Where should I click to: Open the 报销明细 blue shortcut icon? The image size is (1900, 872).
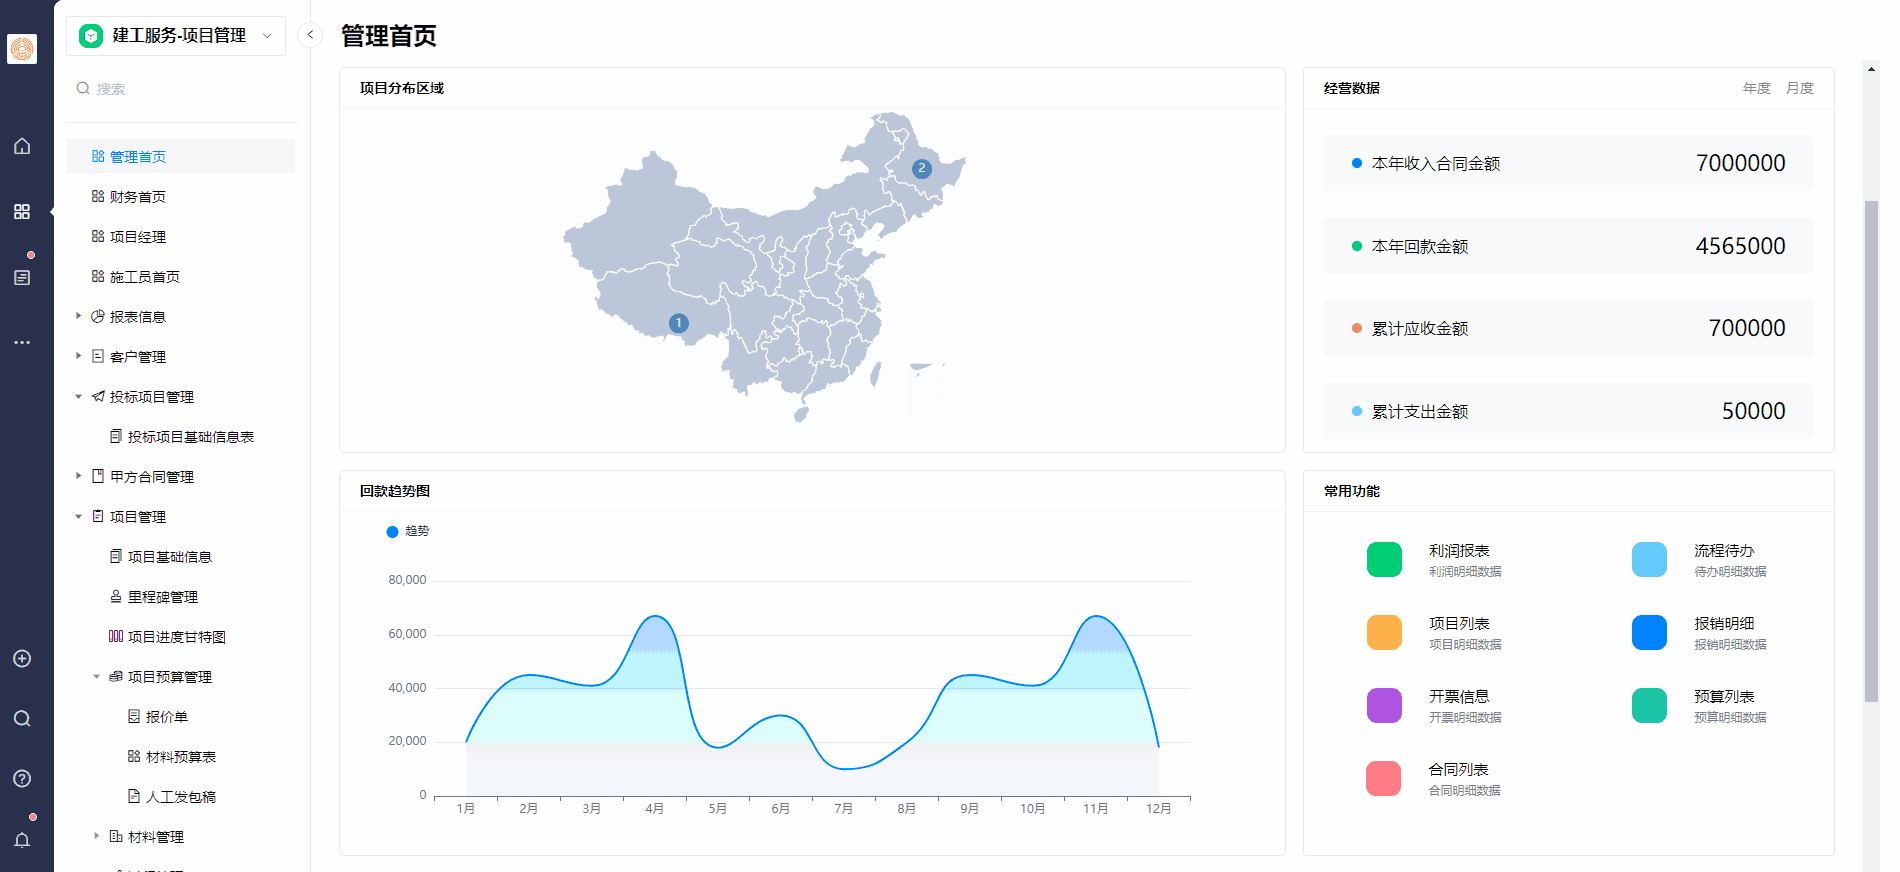[1649, 633]
